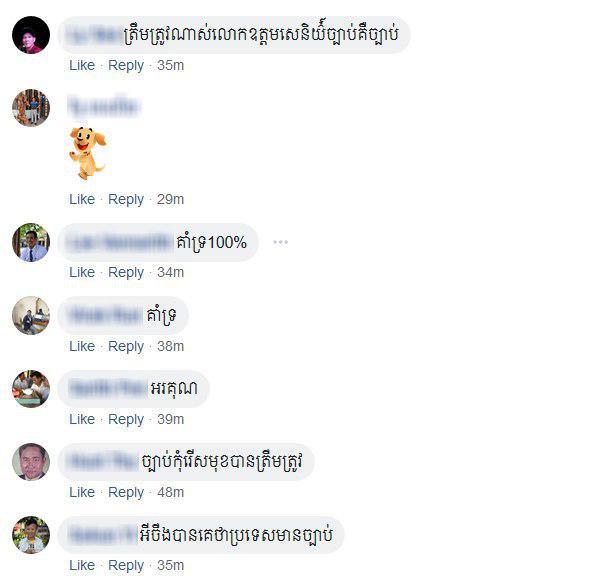
Task: Click the dog sticker in the comment
Action: [x=87, y=153]
